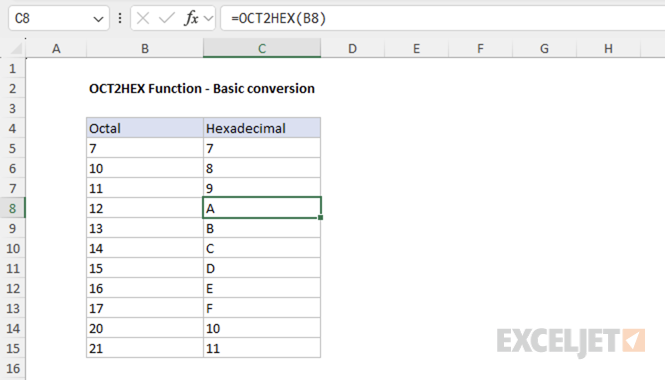Image resolution: width=665 pixels, height=380 pixels.
Task: Select the Hexadecimal cell with value 8
Action: click(262, 168)
